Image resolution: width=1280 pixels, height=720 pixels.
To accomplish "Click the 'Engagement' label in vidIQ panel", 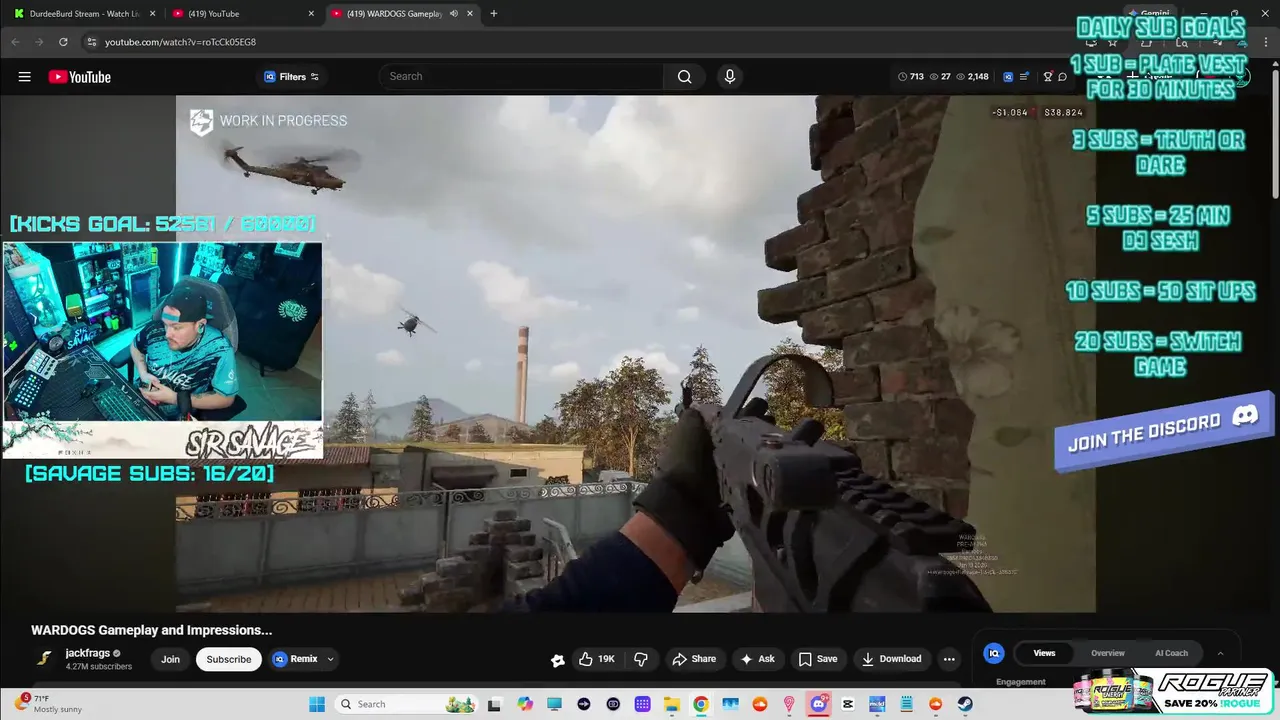I will [1021, 682].
